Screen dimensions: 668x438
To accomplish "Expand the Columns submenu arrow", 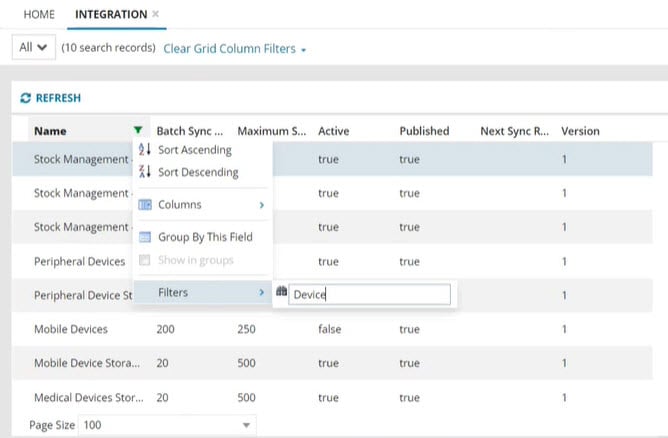I will pos(262,205).
